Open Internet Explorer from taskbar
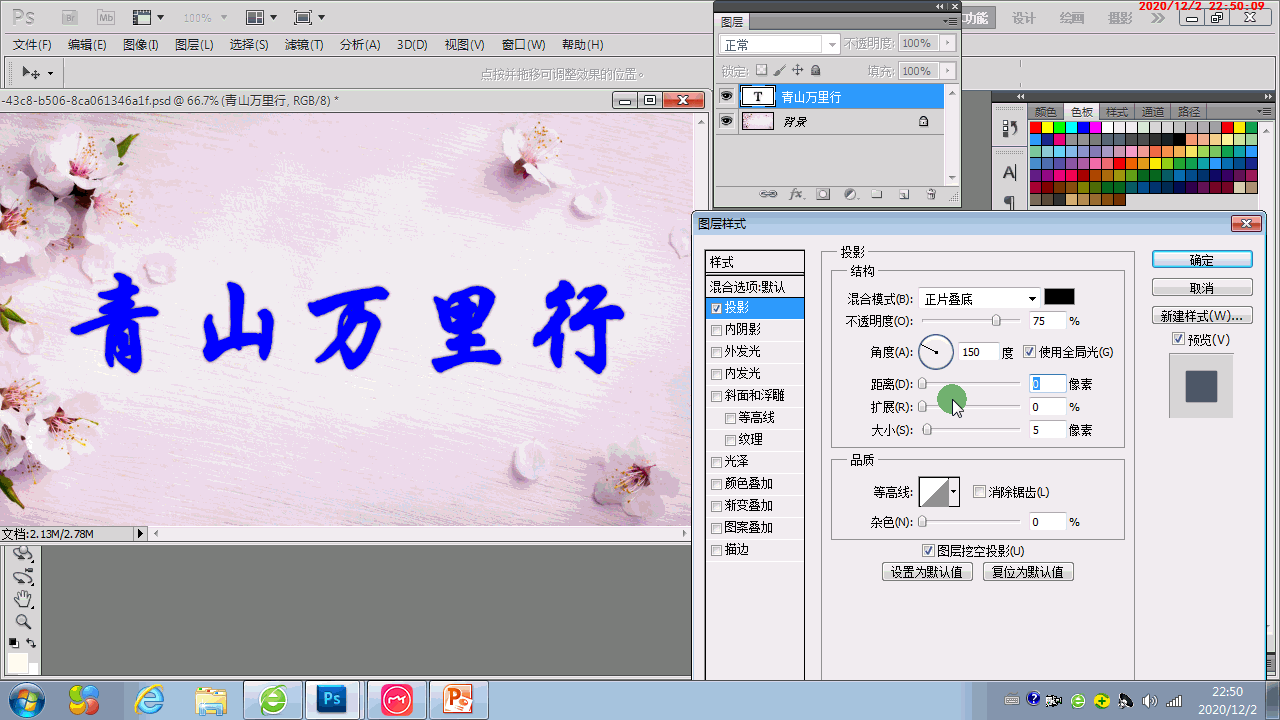1280x720 pixels. pos(150,700)
